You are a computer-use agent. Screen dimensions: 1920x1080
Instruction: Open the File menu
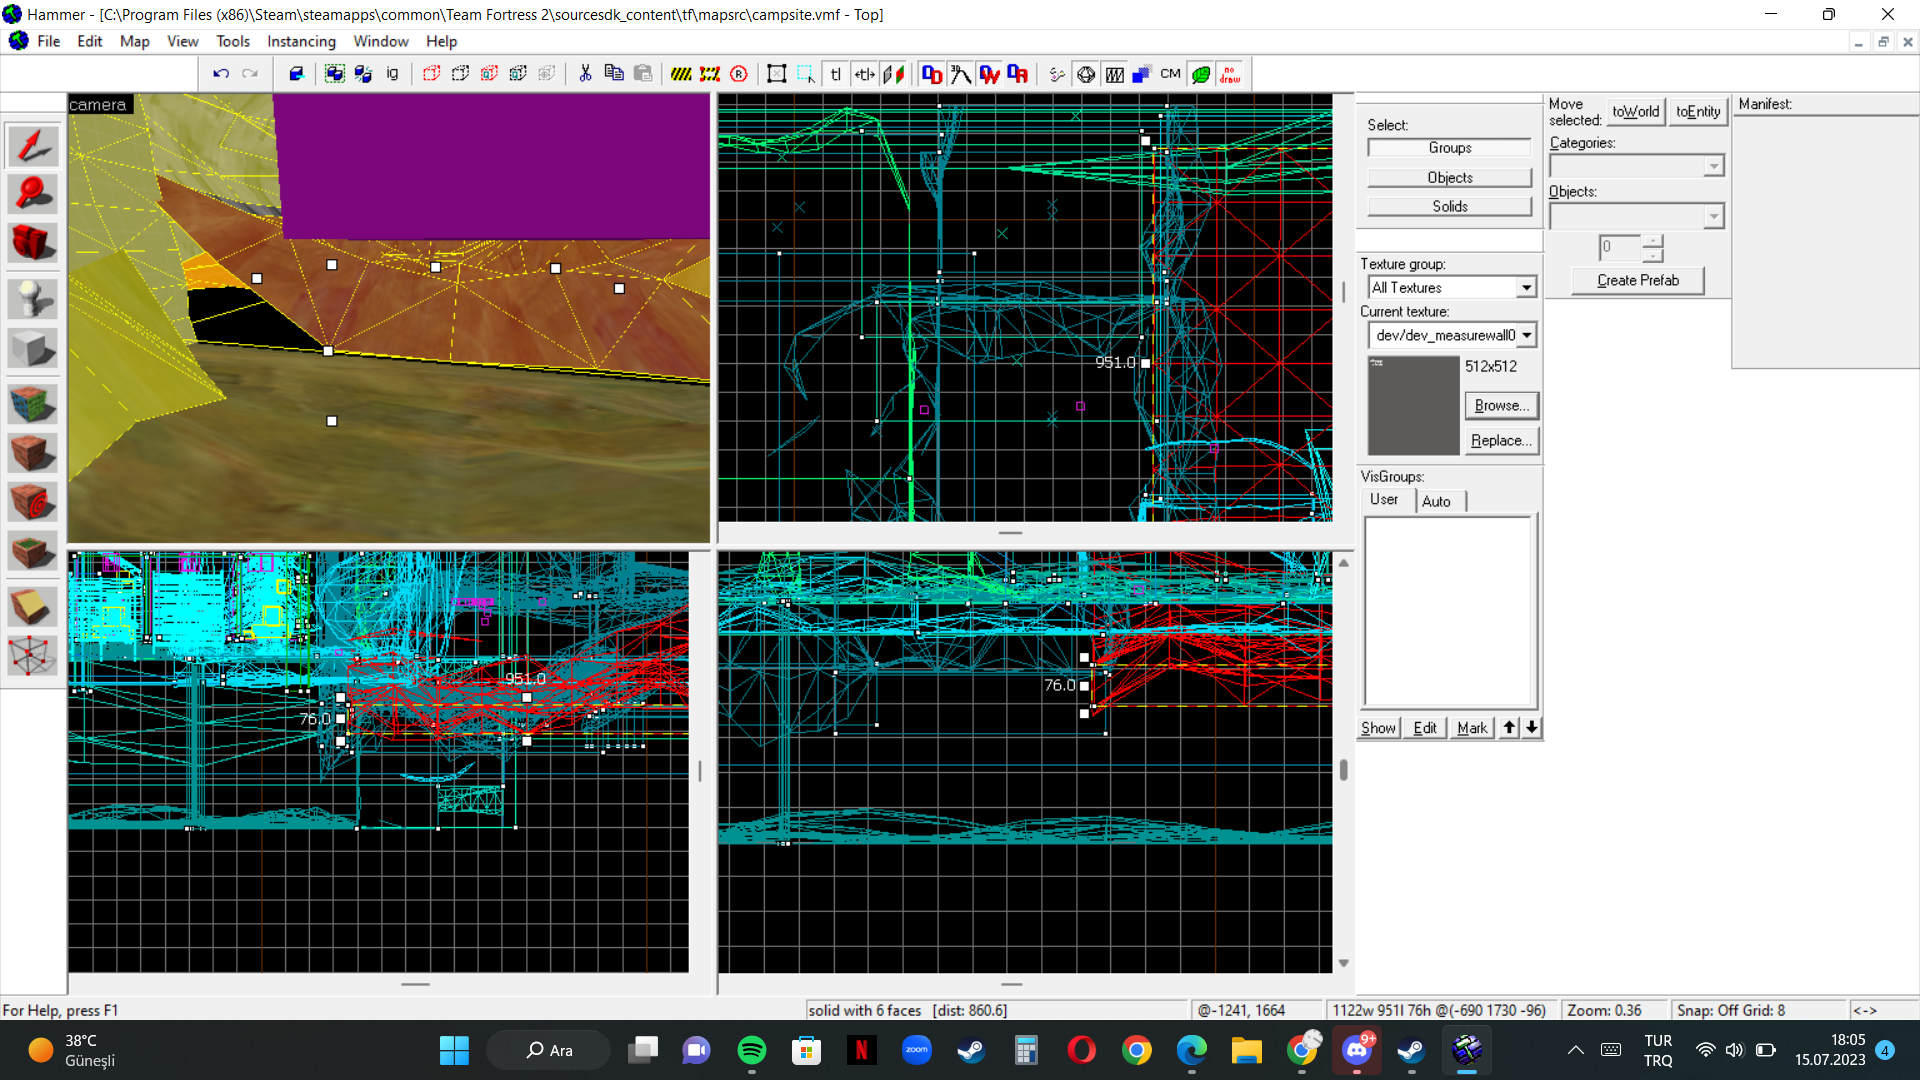(x=49, y=41)
